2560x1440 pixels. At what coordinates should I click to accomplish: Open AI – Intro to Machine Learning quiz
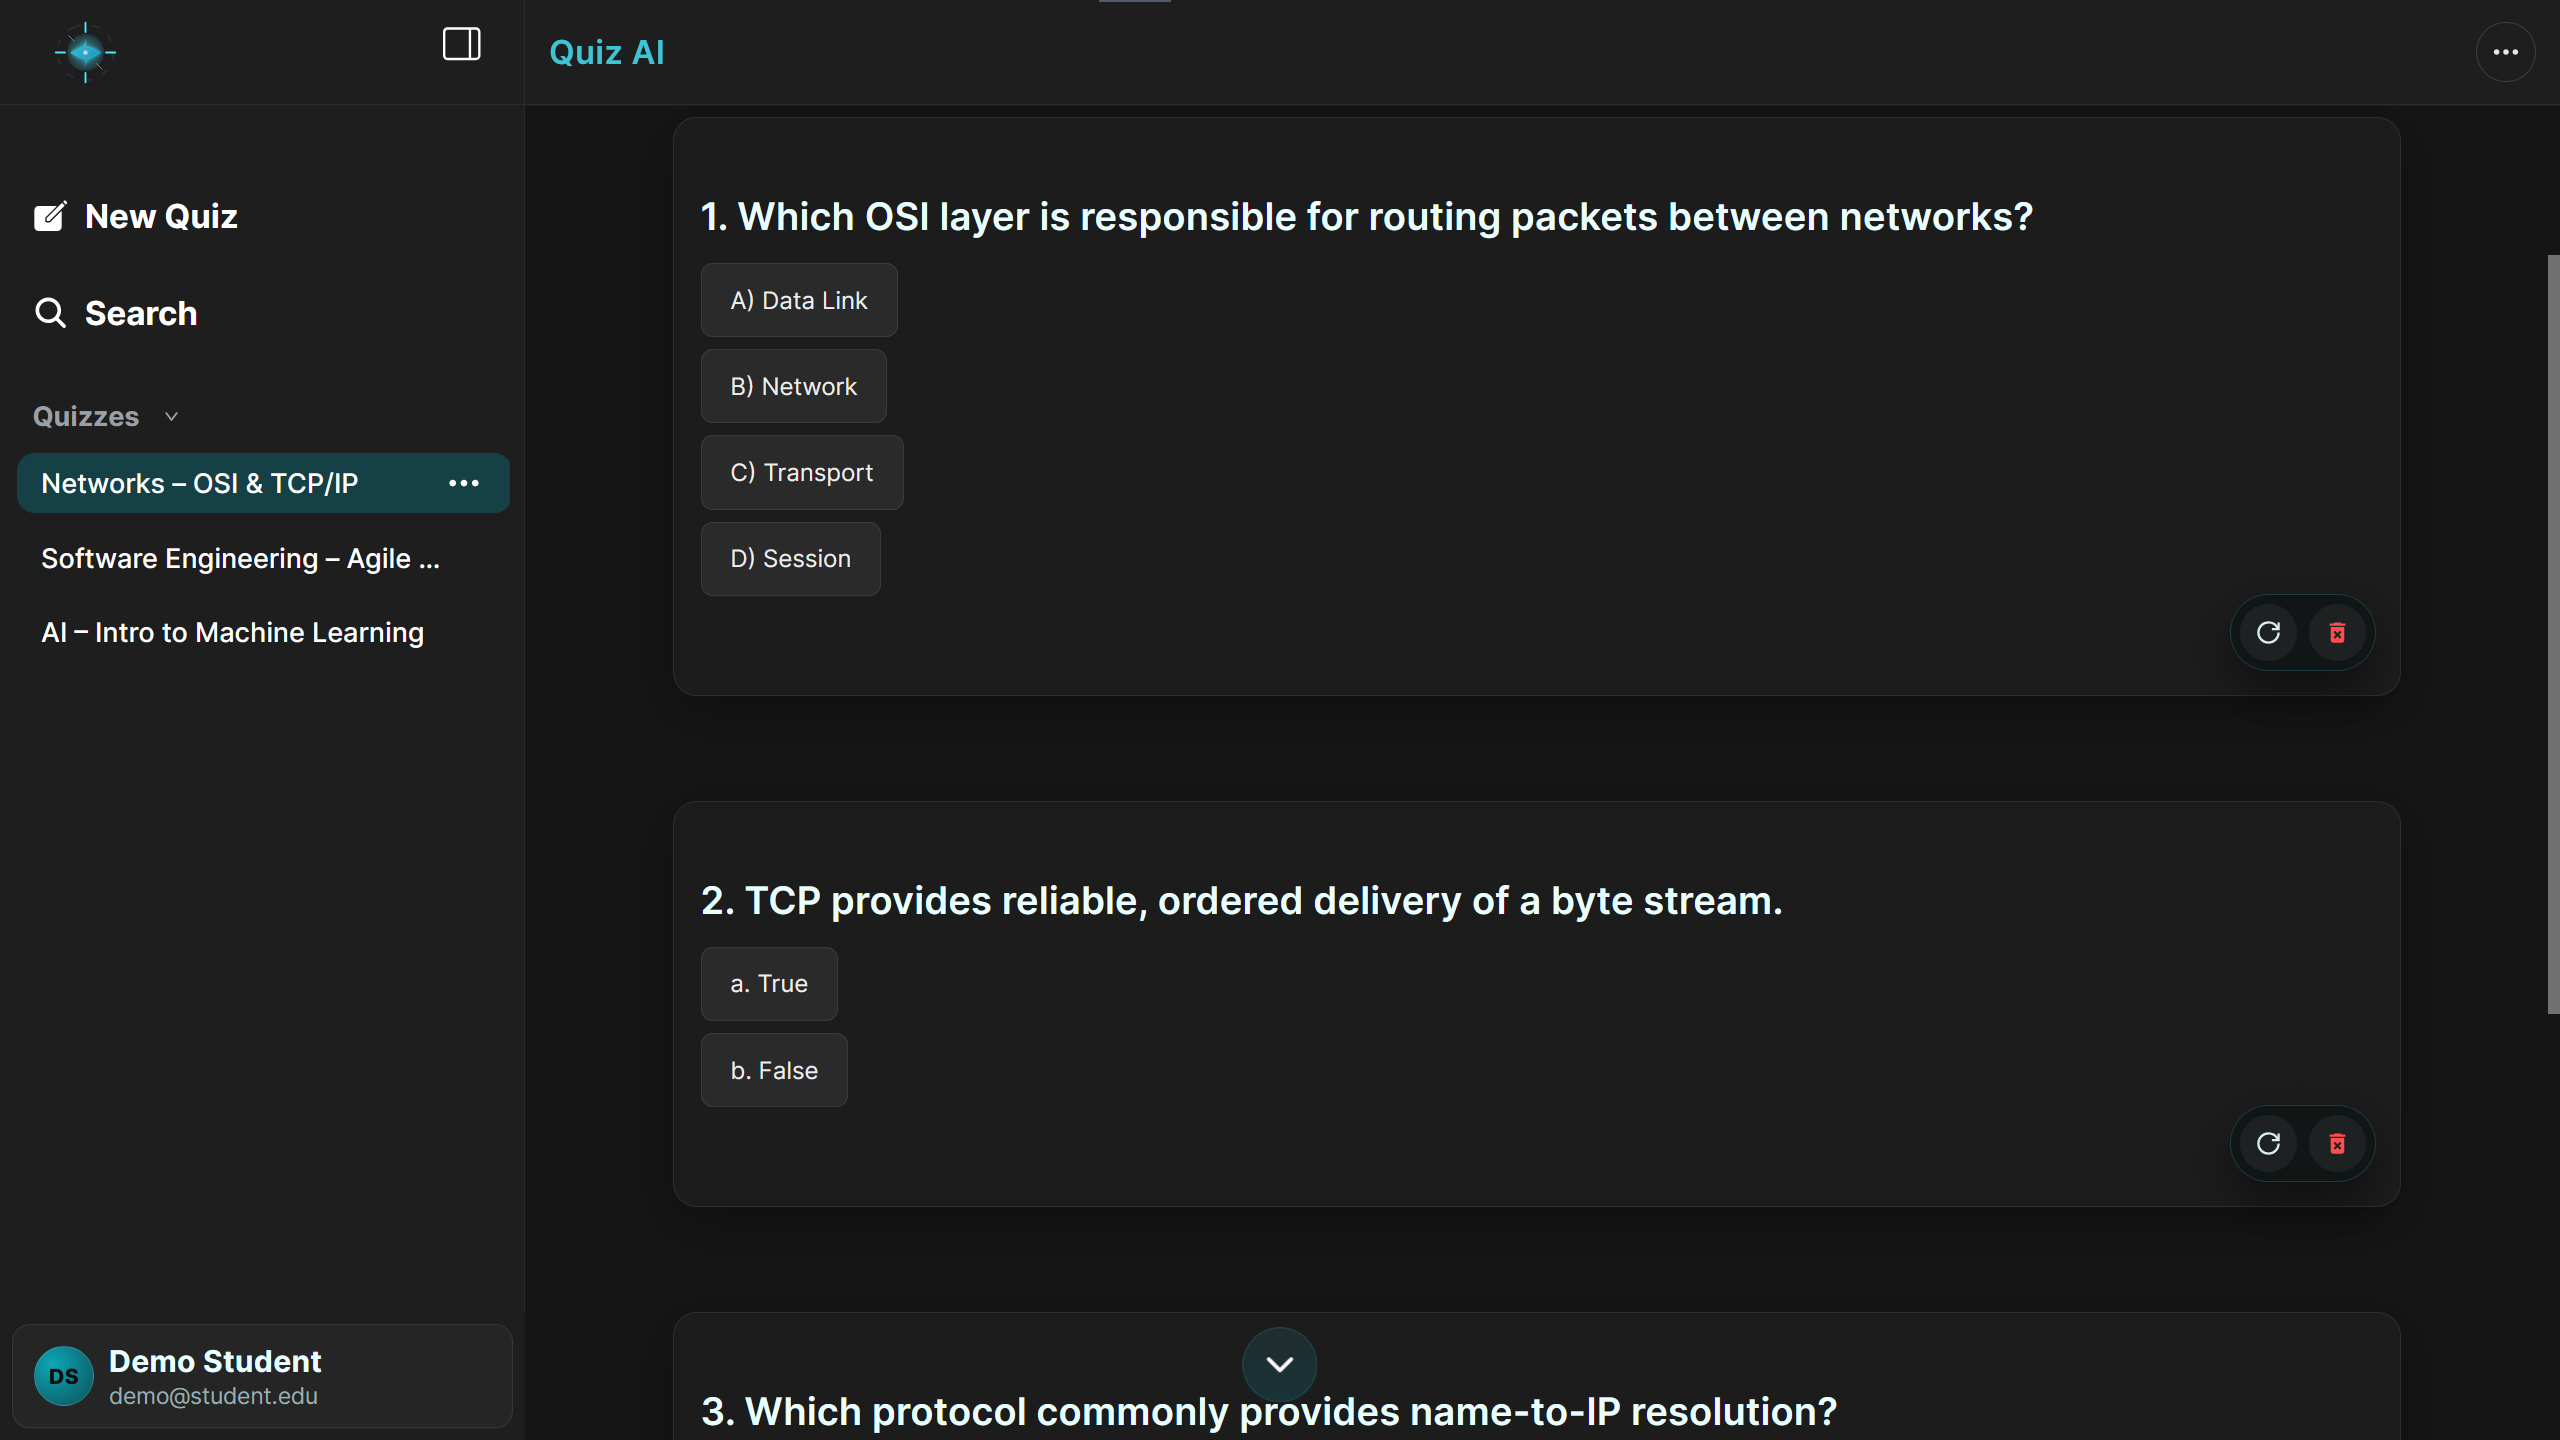pos(232,632)
